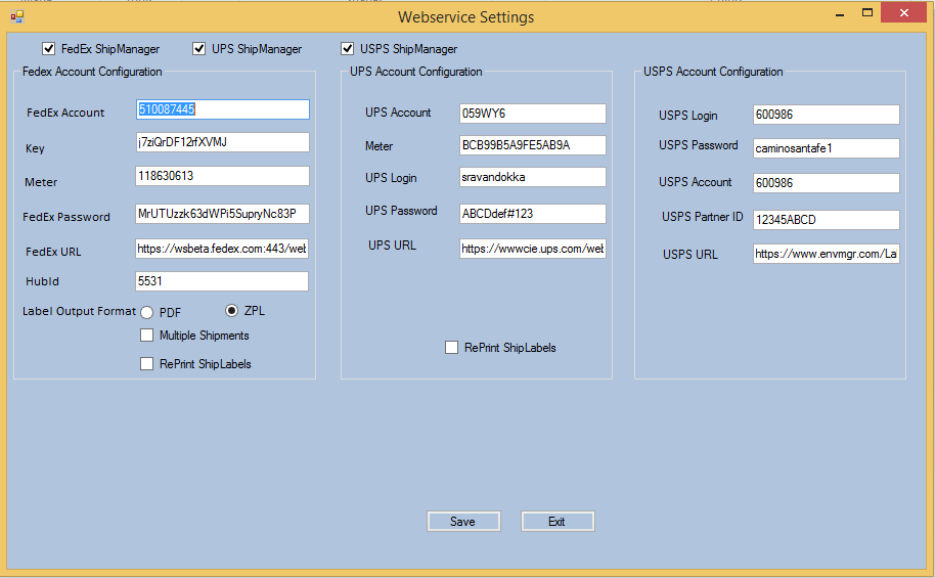
Task: Click into the FedEx Key field
Action: (x=222, y=142)
